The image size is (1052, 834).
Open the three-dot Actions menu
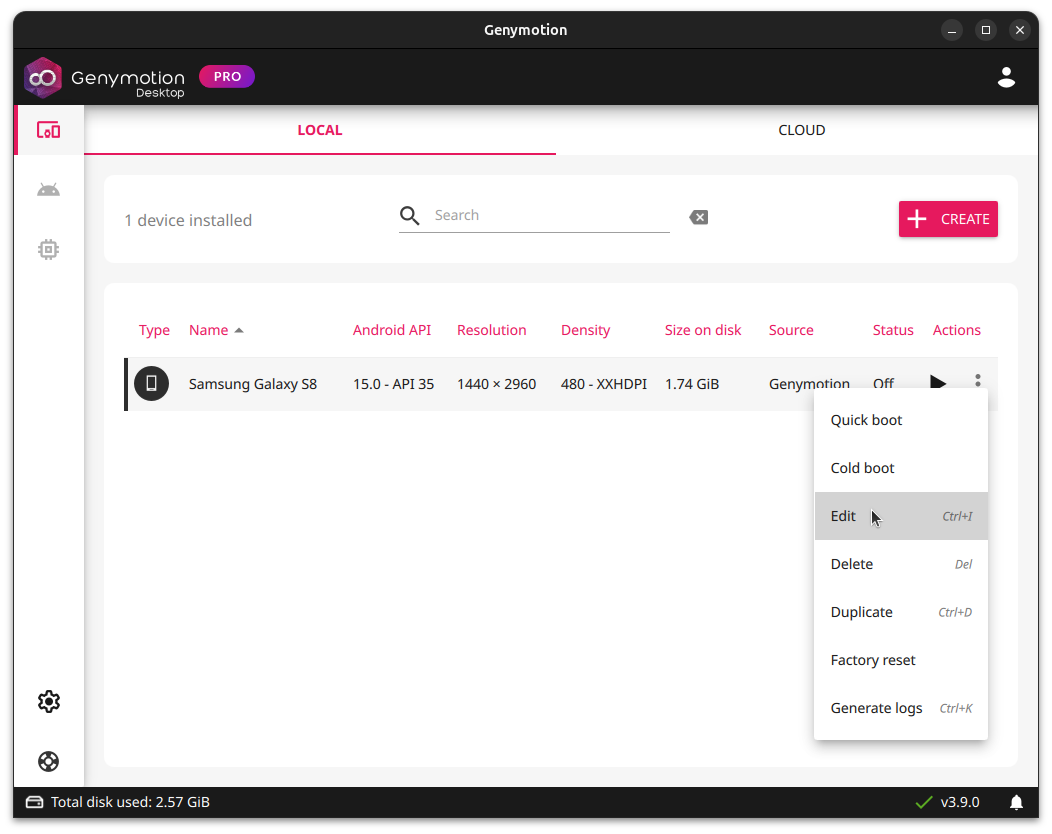tap(977, 382)
